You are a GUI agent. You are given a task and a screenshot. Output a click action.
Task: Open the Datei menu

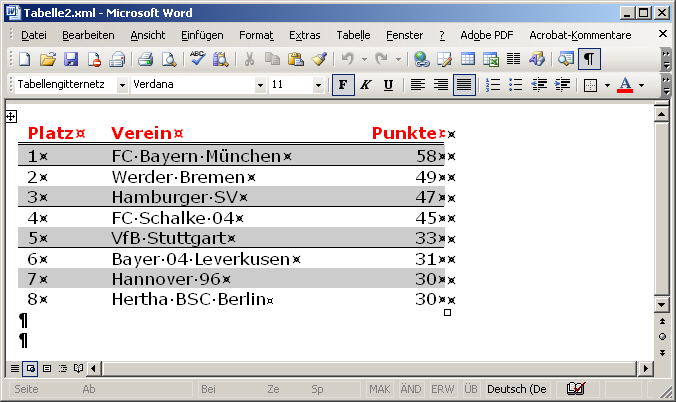tap(34, 35)
